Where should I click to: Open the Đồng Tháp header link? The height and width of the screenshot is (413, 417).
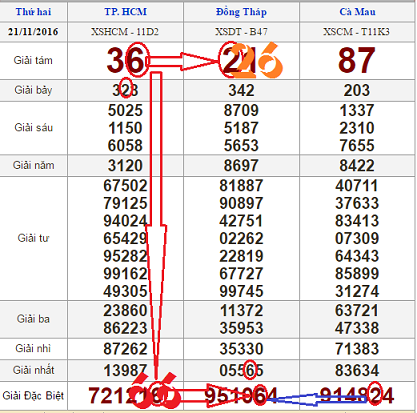coord(241,12)
